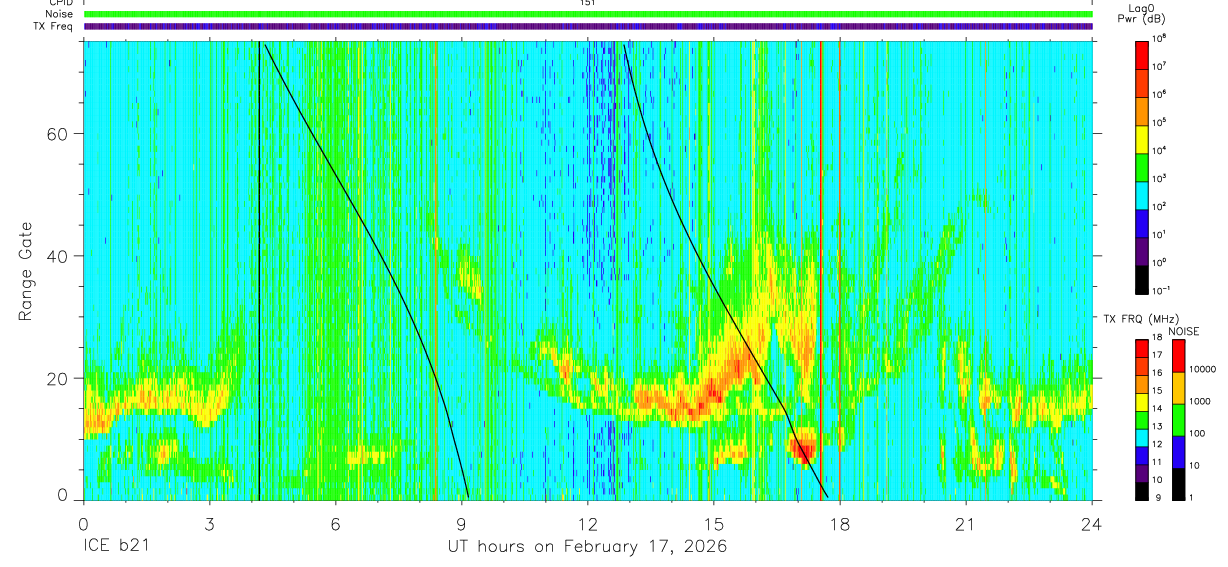
Task: Click the '21' tick on the UT hours axis
Action: pyautogui.click(x=966, y=524)
